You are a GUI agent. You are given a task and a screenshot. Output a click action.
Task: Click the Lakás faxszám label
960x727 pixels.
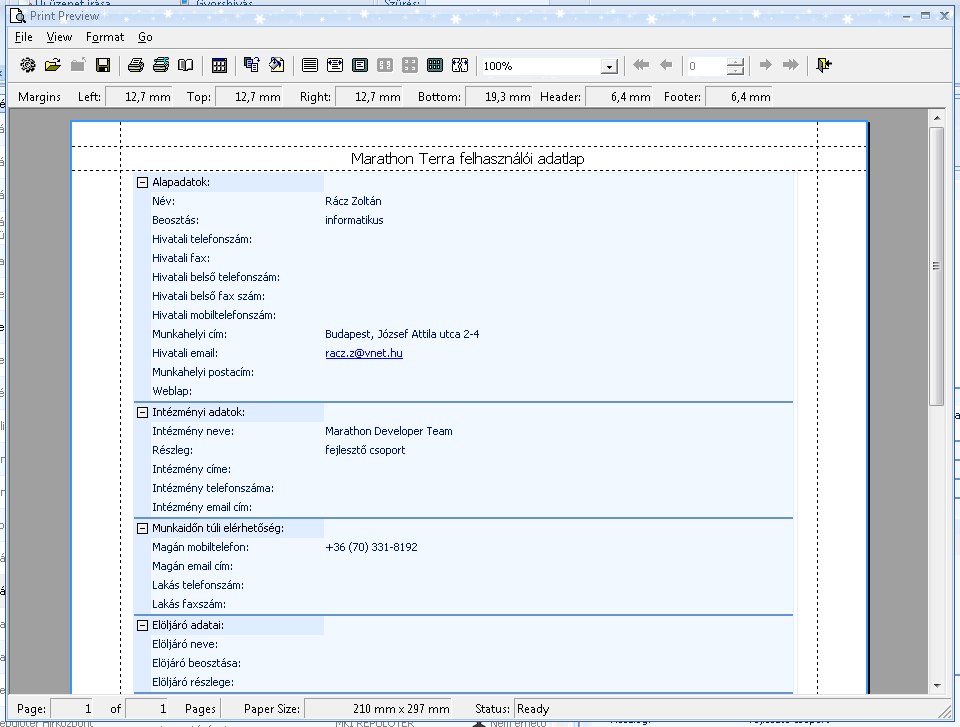189,604
